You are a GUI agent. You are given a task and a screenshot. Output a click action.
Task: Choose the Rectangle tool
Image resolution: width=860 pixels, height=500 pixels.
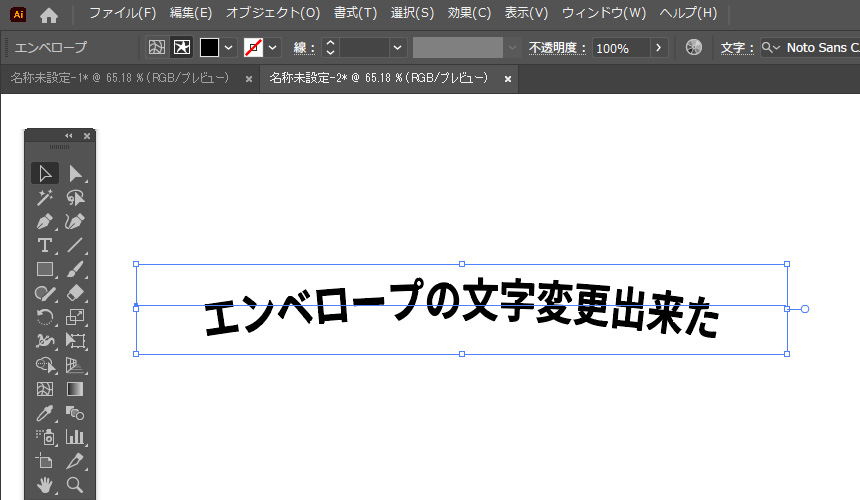coord(45,269)
